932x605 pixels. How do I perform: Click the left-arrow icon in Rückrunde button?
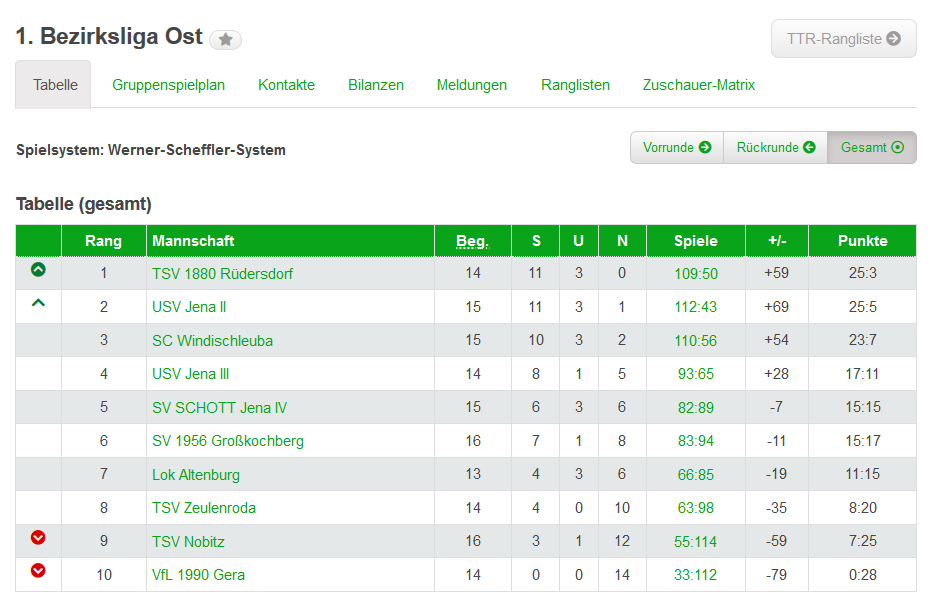pyautogui.click(x=809, y=147)
